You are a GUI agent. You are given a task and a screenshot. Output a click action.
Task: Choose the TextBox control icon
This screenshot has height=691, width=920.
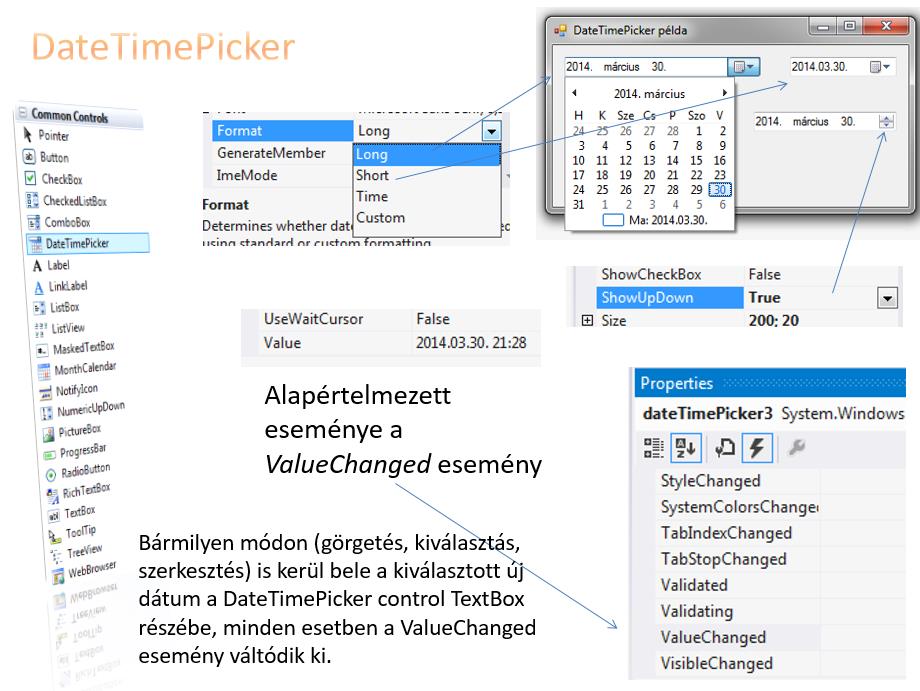(x=54, y=516)
